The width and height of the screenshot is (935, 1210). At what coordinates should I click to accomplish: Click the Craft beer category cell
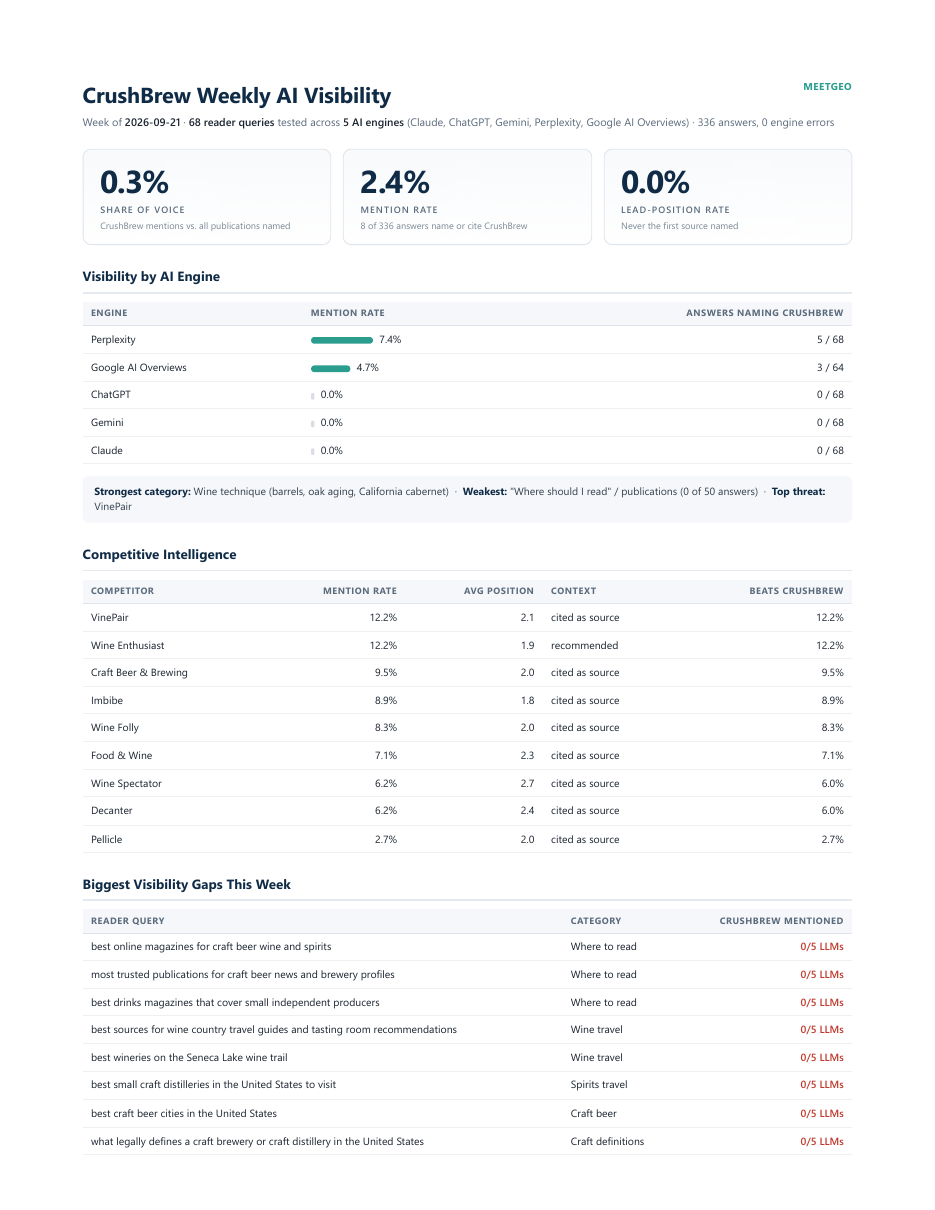pyautogui.click(x=594, y=1114)
